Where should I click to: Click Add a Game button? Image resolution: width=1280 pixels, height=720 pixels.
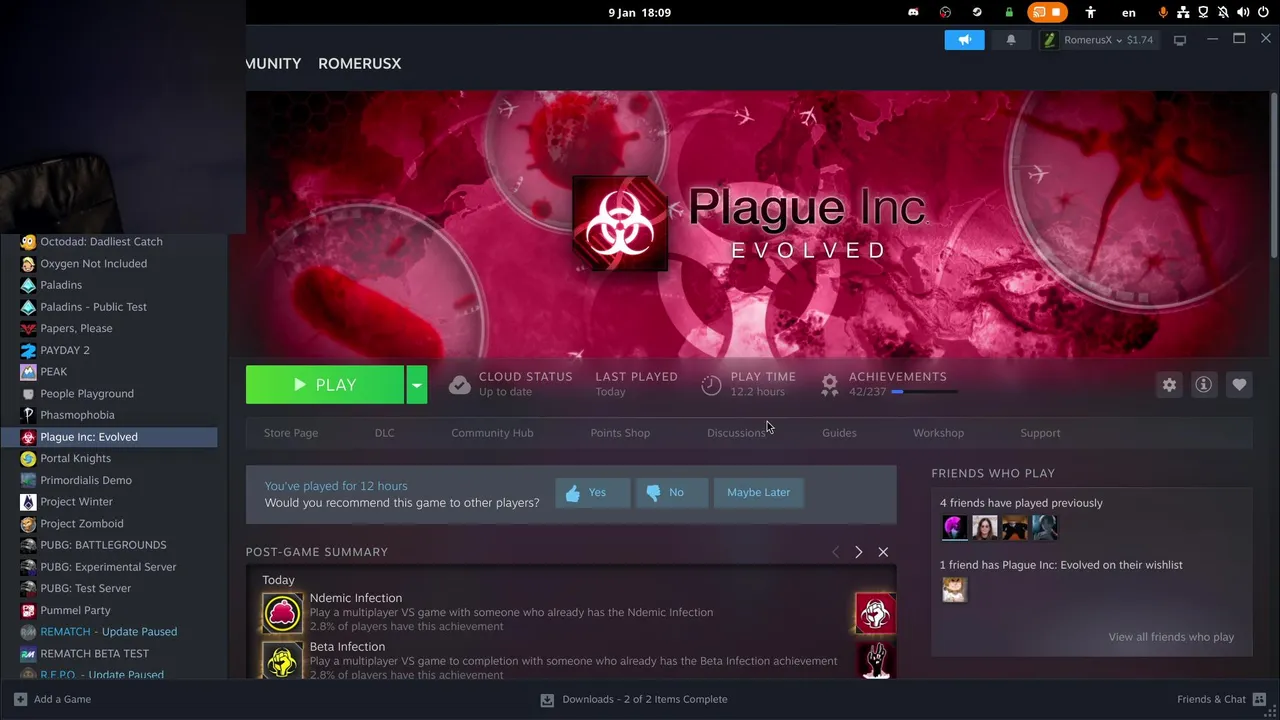pyautogui.click(x=53, y=699)
